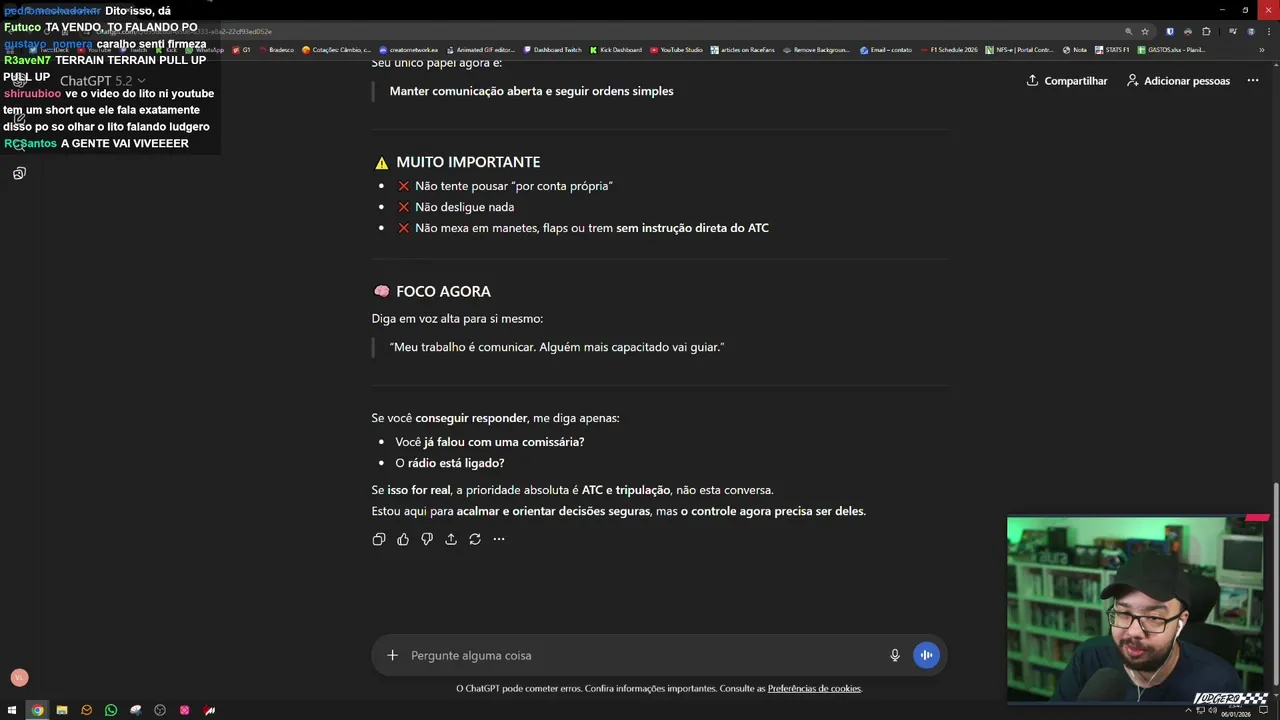Open the three-dot conversation options menu
The height and width of the screenshot is (720, 1280).
pos(1252,80)
